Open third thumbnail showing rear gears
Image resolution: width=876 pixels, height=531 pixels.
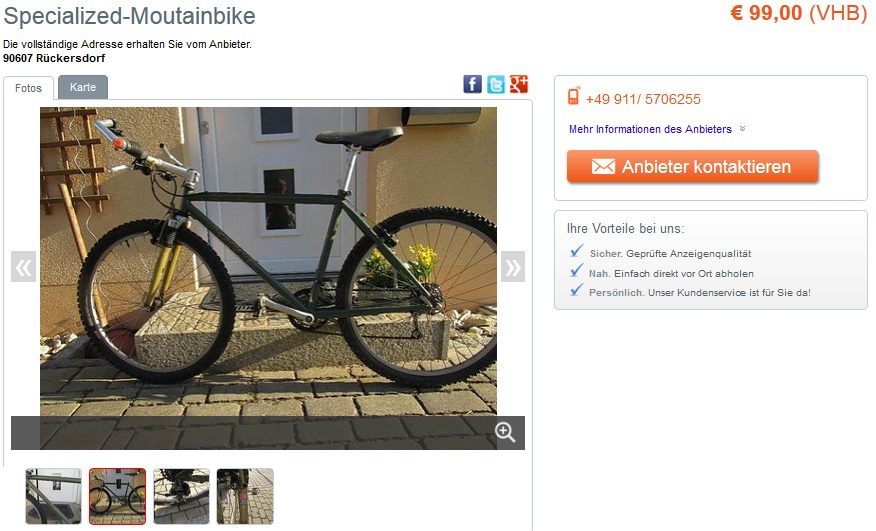tap(182, 496)
